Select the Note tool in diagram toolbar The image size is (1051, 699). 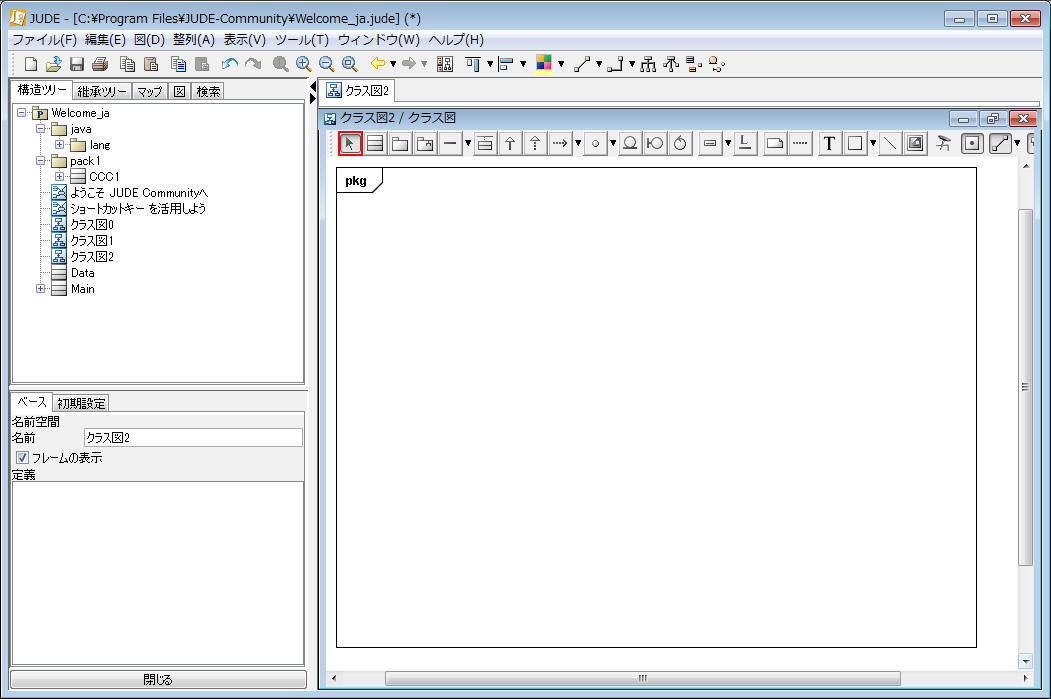tap(774, 144)
